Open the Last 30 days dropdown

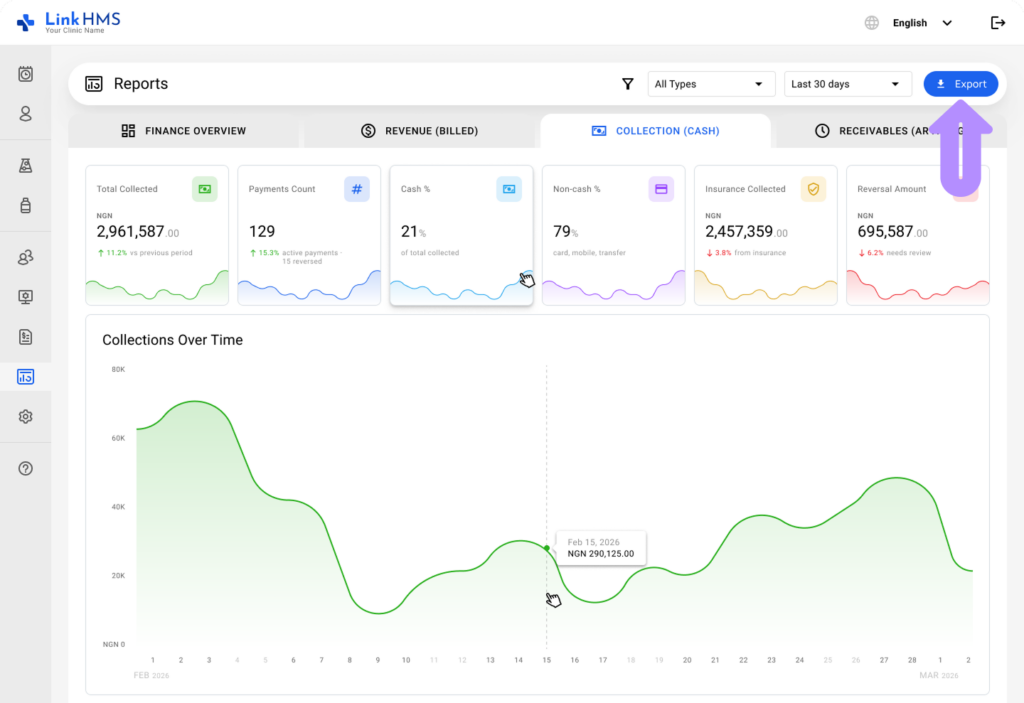point(848,84)
